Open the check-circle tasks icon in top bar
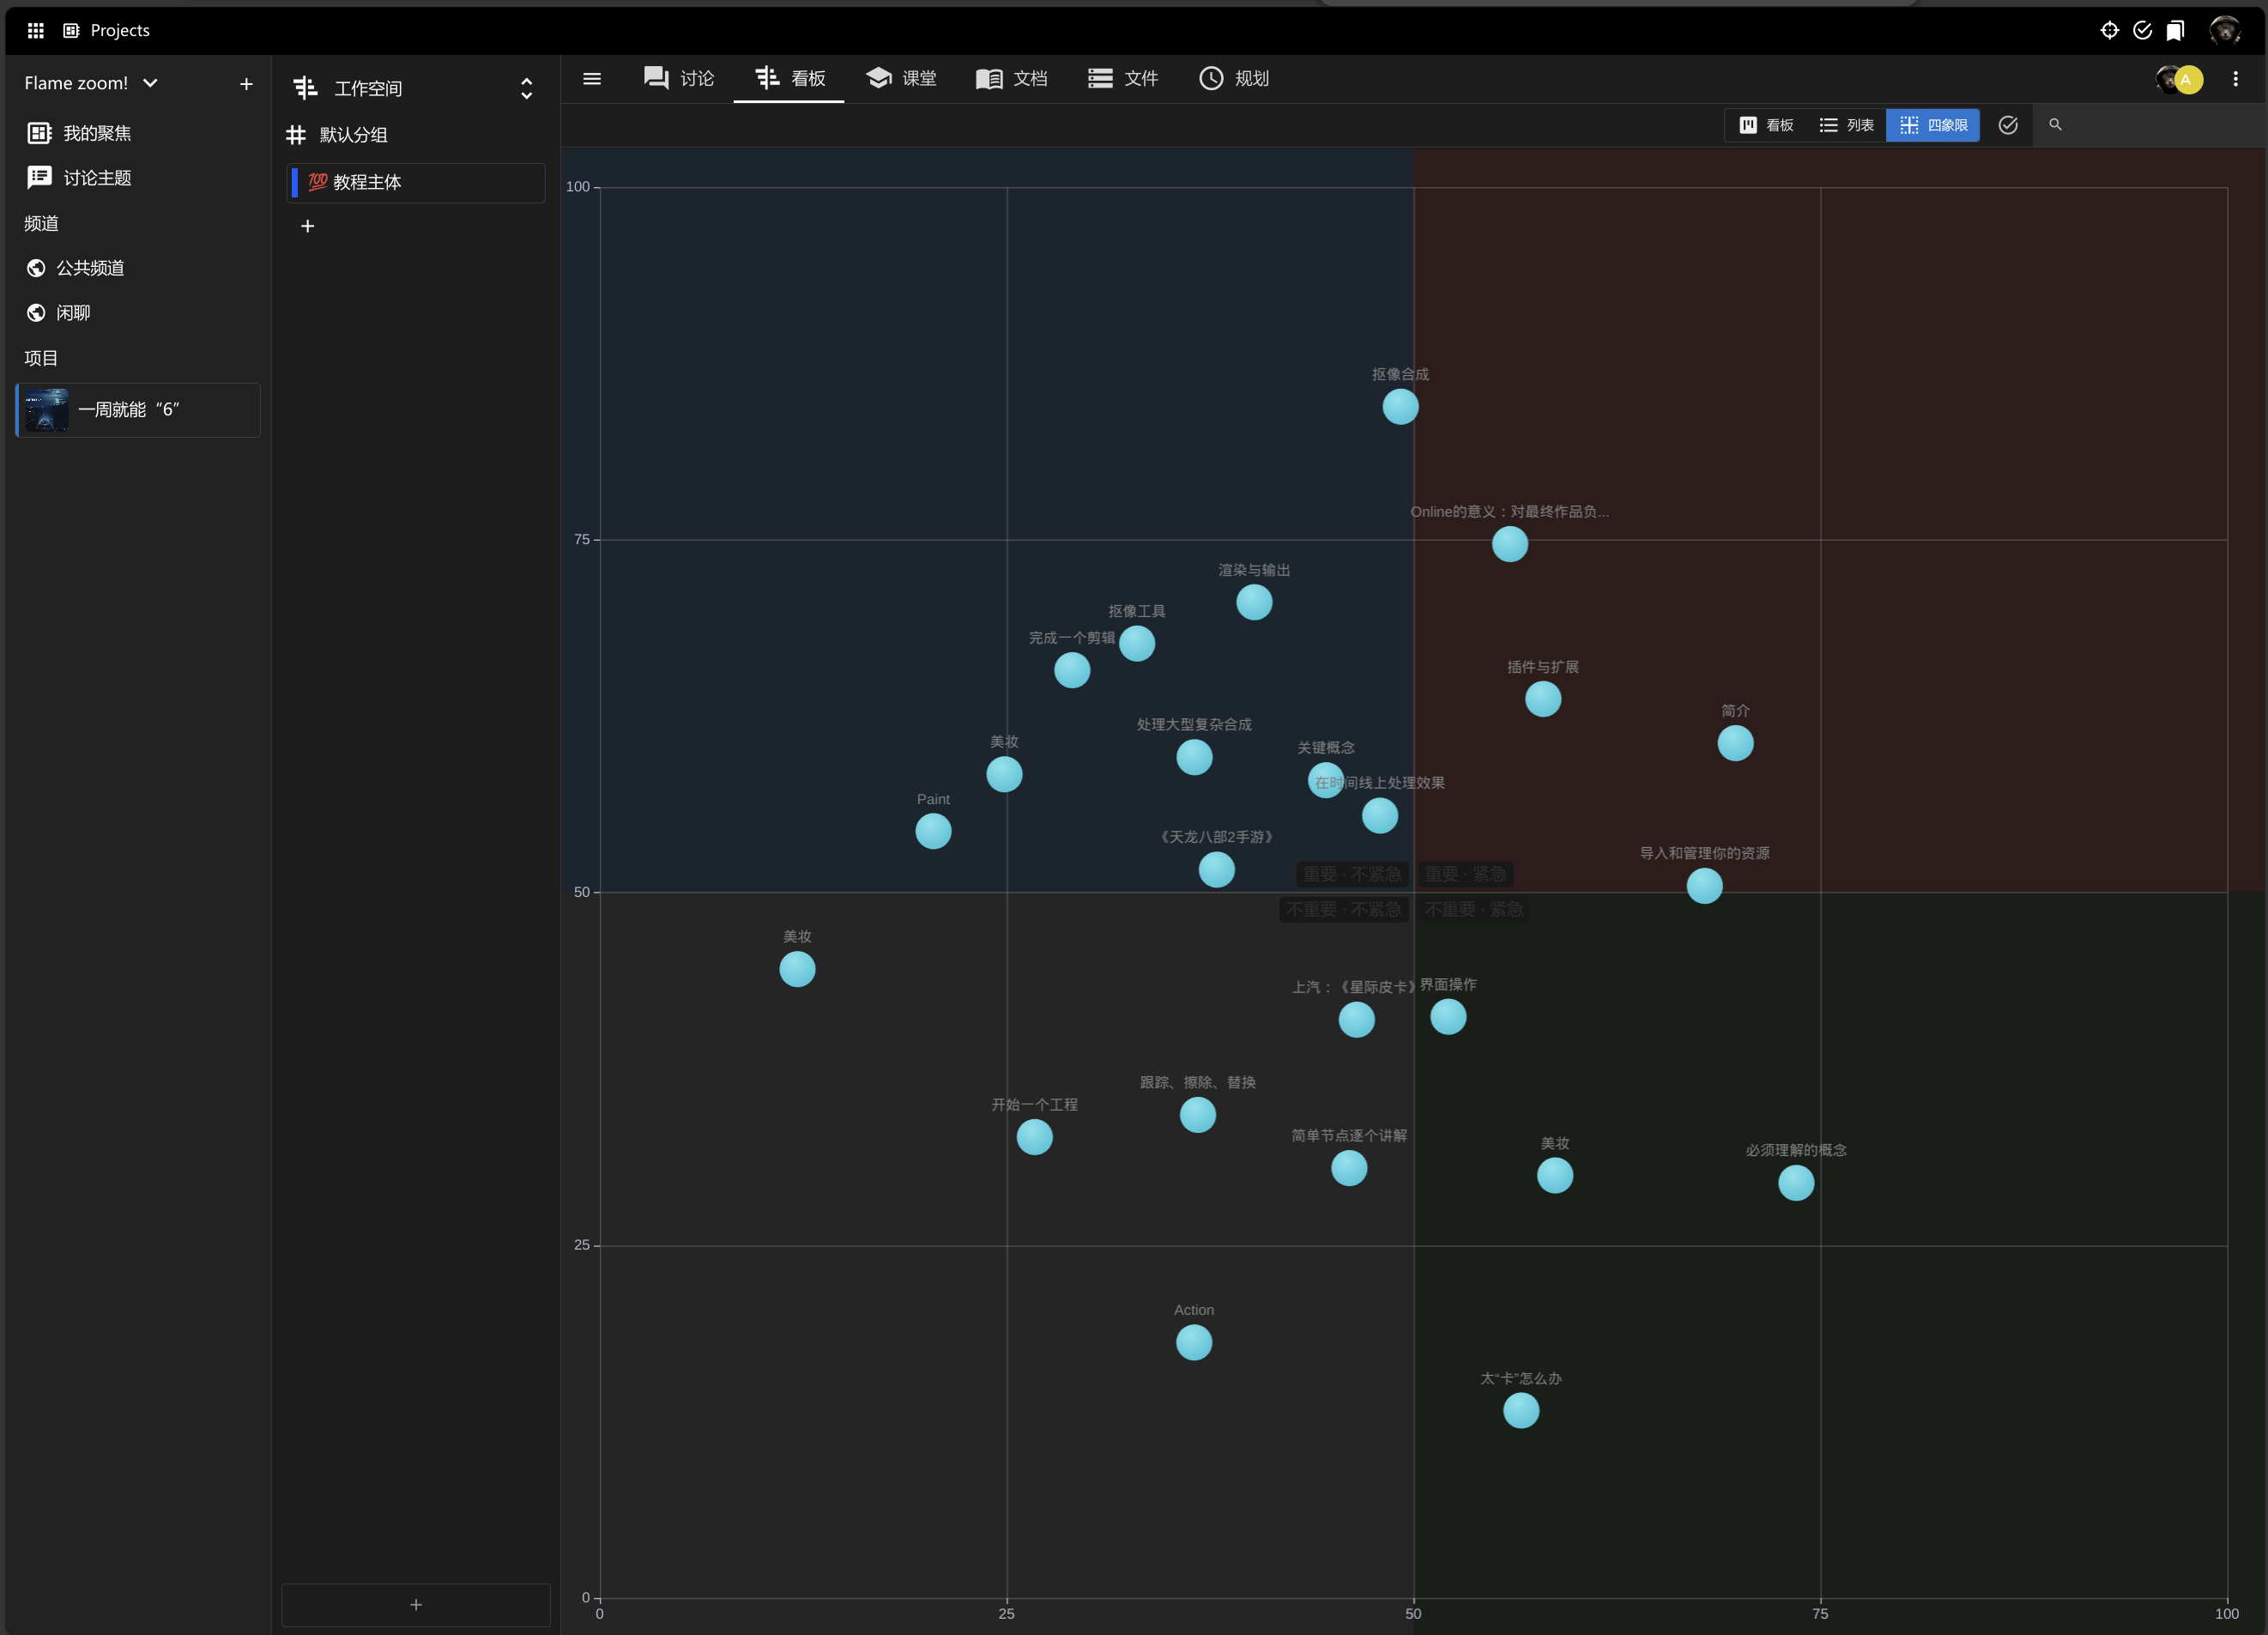This screenshot has width=2268, height=1635. pos(2142,30)
